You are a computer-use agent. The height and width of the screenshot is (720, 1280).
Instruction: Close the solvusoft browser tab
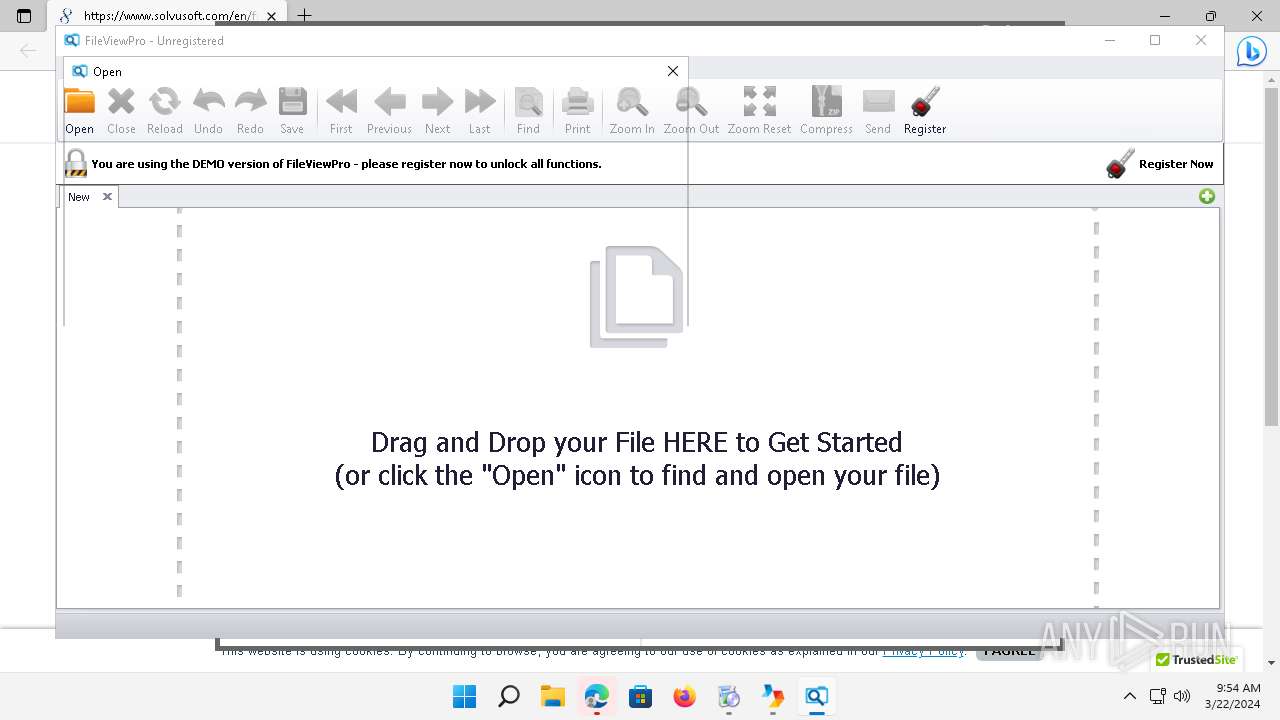271,16
